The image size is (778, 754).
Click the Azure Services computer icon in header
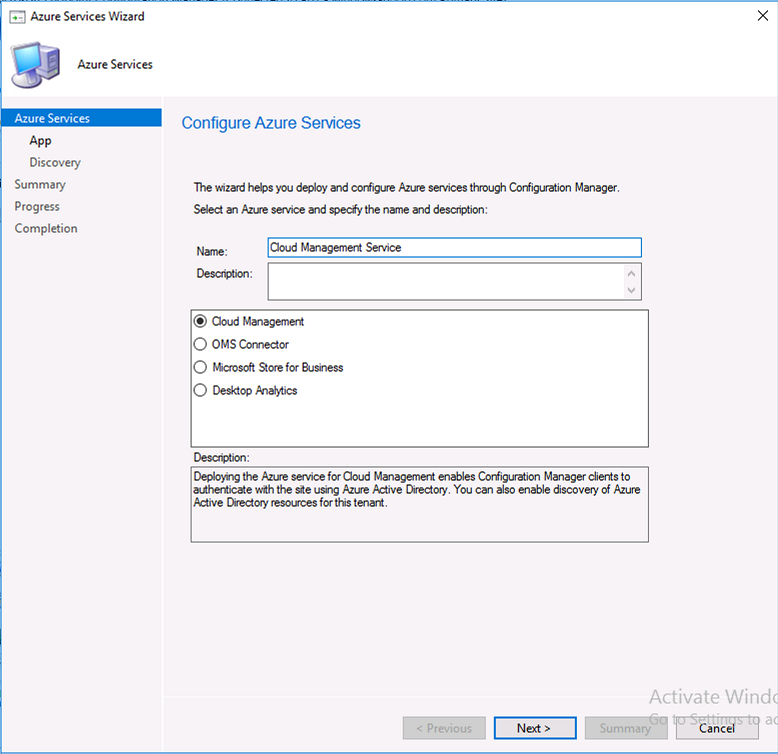tap(36, 65)
